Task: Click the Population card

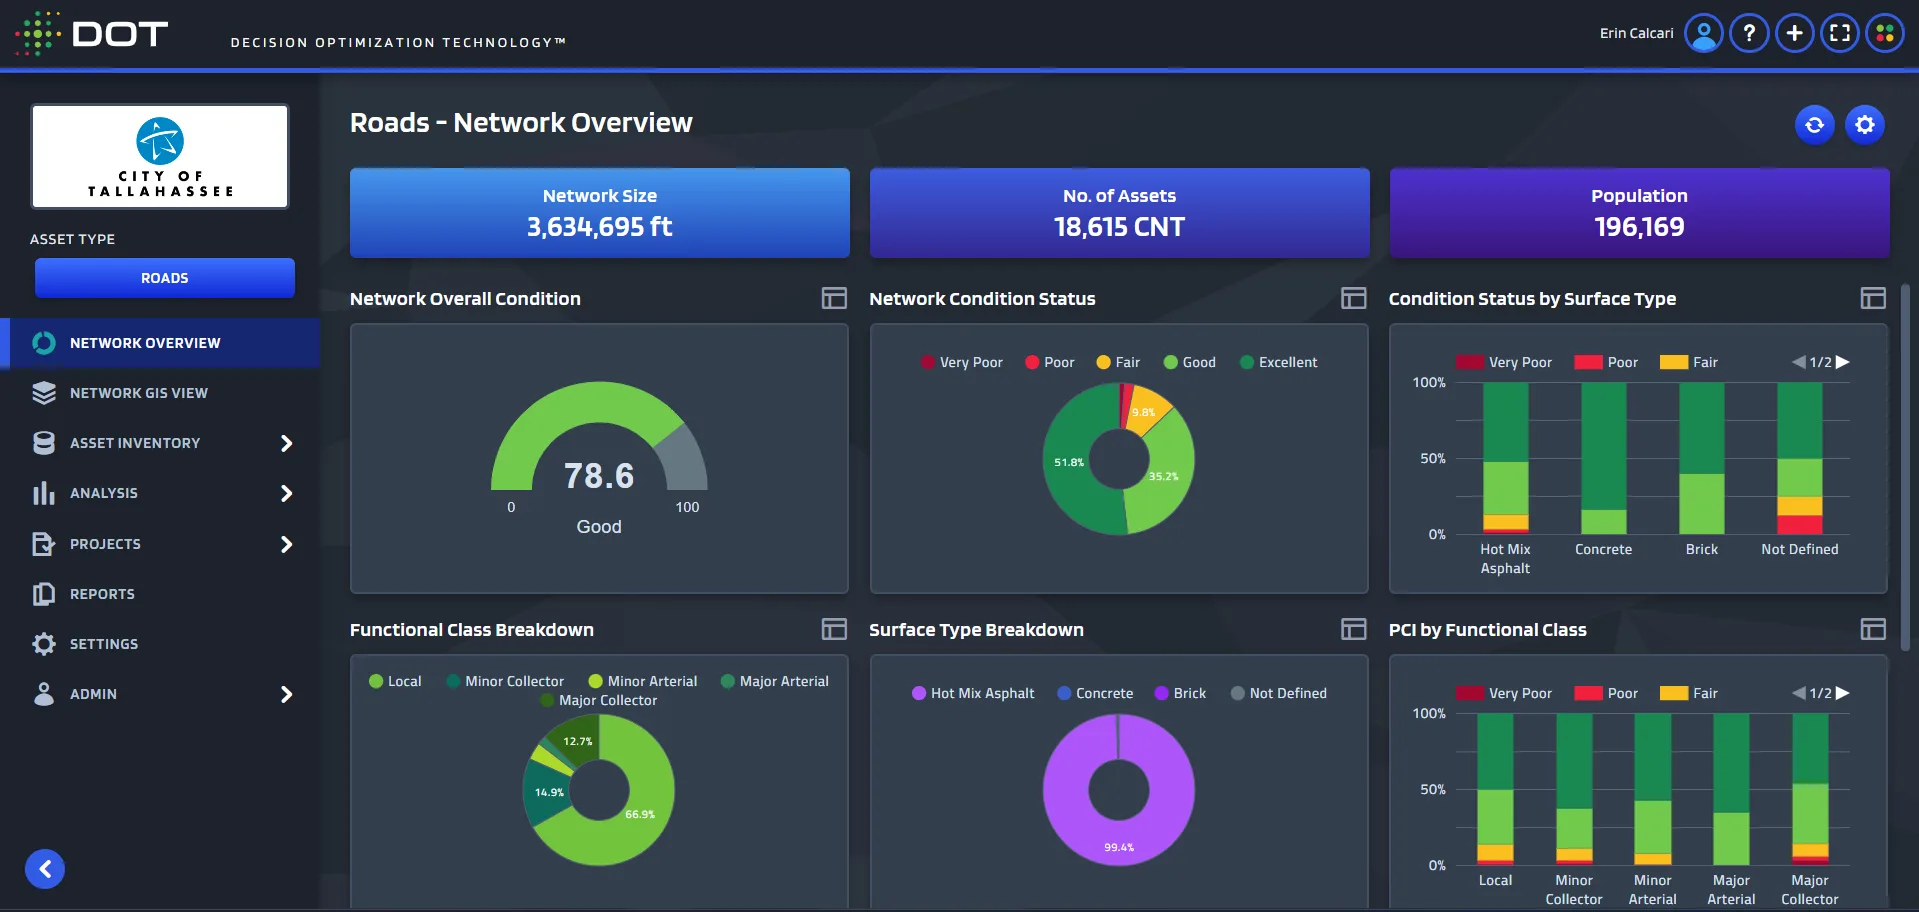Action: point(1639,213)
